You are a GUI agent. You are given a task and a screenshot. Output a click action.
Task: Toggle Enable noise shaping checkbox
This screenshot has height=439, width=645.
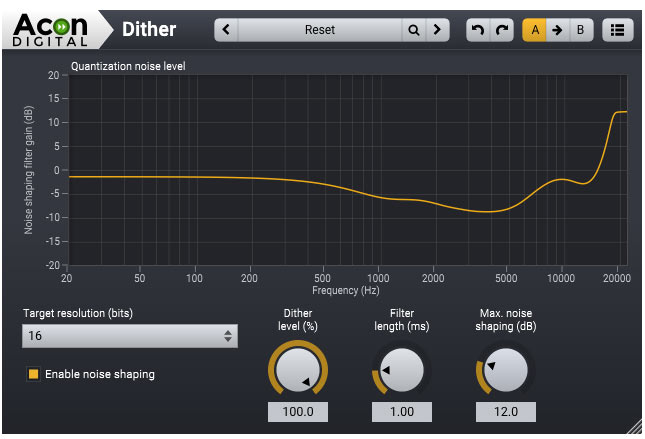(33, 374)
